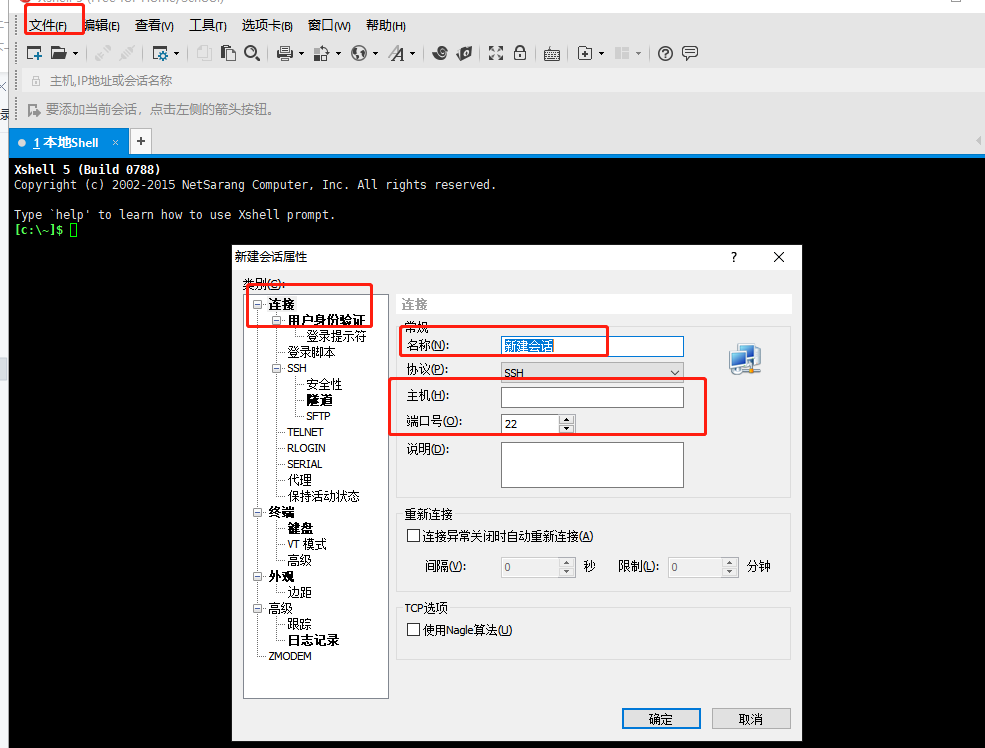
Task: Click the 名称 session name field
Action: pyautogui.click(x=592, y=346)
